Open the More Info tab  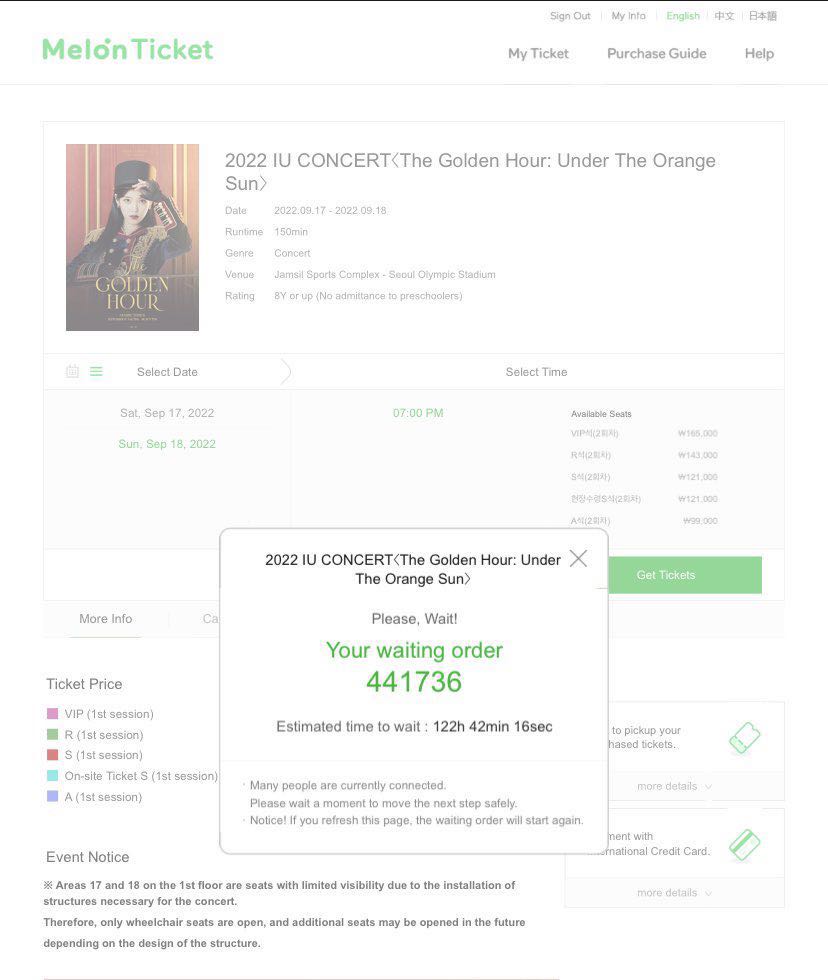[x=106, y=619]
